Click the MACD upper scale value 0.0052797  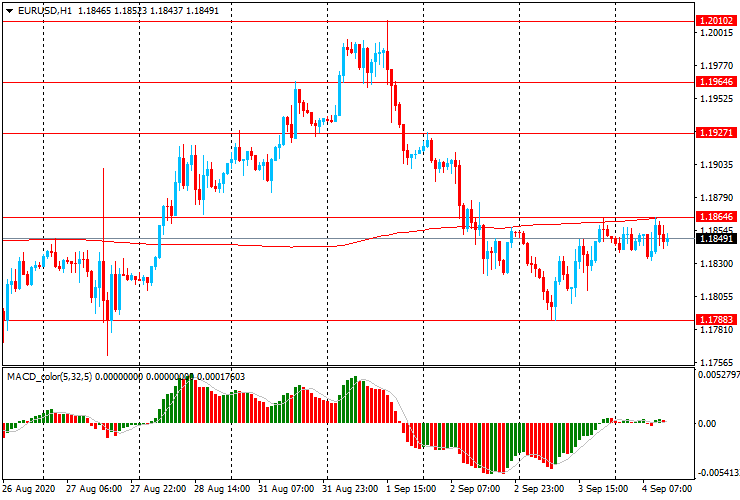pyautogui.click(x=718, y=375)
